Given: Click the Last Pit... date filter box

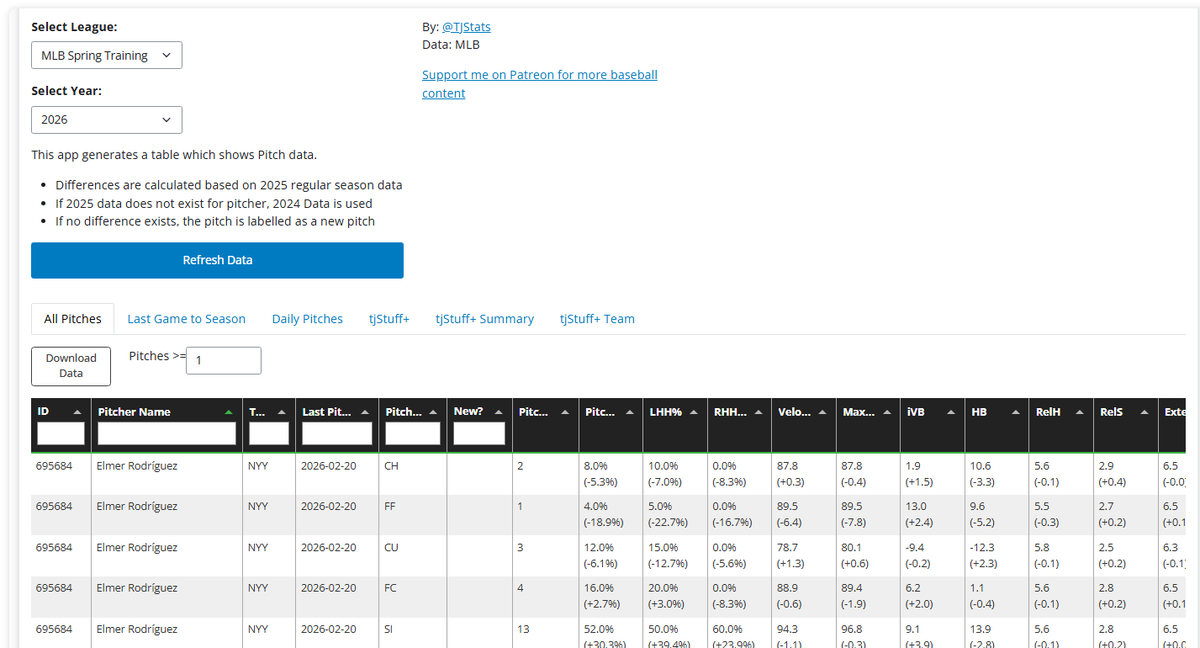Looking at the screenshot, I should coord(337,433).
